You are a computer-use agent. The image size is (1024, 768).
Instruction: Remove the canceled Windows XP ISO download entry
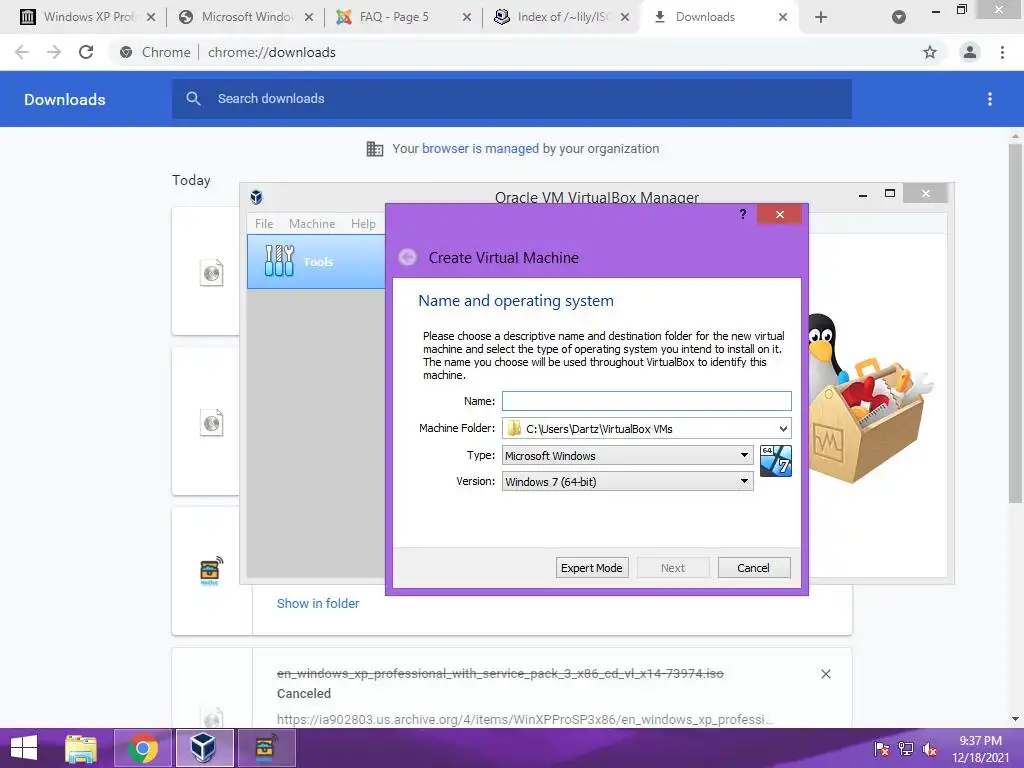coord(826,674)
